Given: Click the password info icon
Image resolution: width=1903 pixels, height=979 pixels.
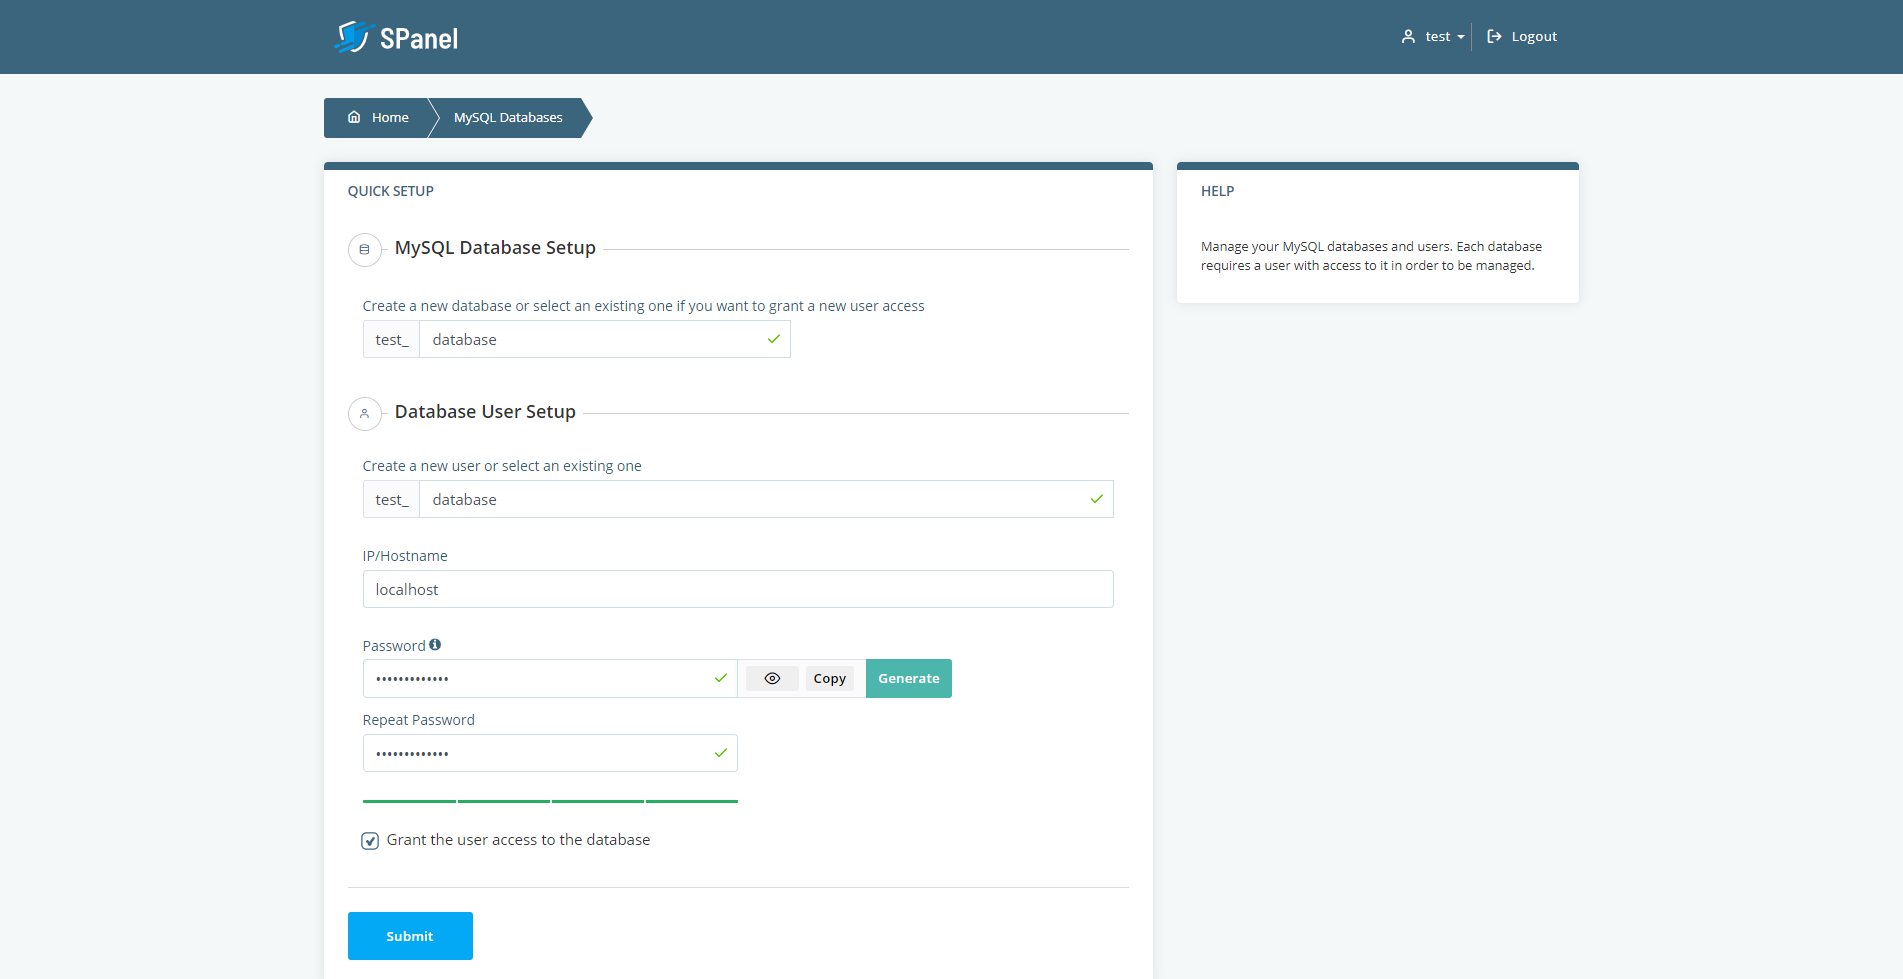Looking at the screenshot, I should (x=435, y=645).
